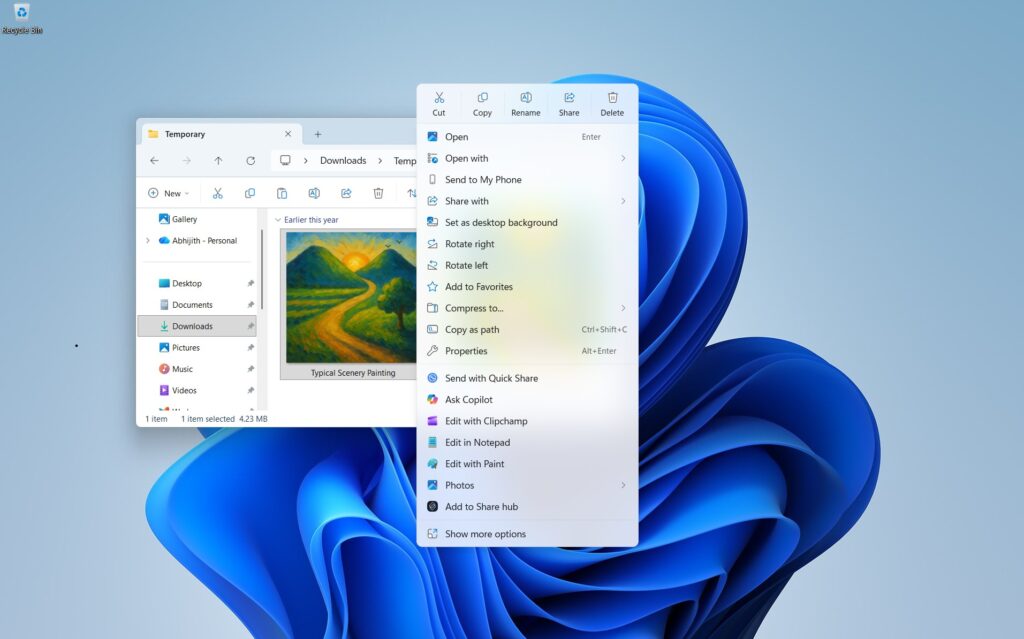Image resolution: width=1024 pixels, height=639 pixels.
Task: Choose Edit with Paint
Action: (x=477, y=463)
